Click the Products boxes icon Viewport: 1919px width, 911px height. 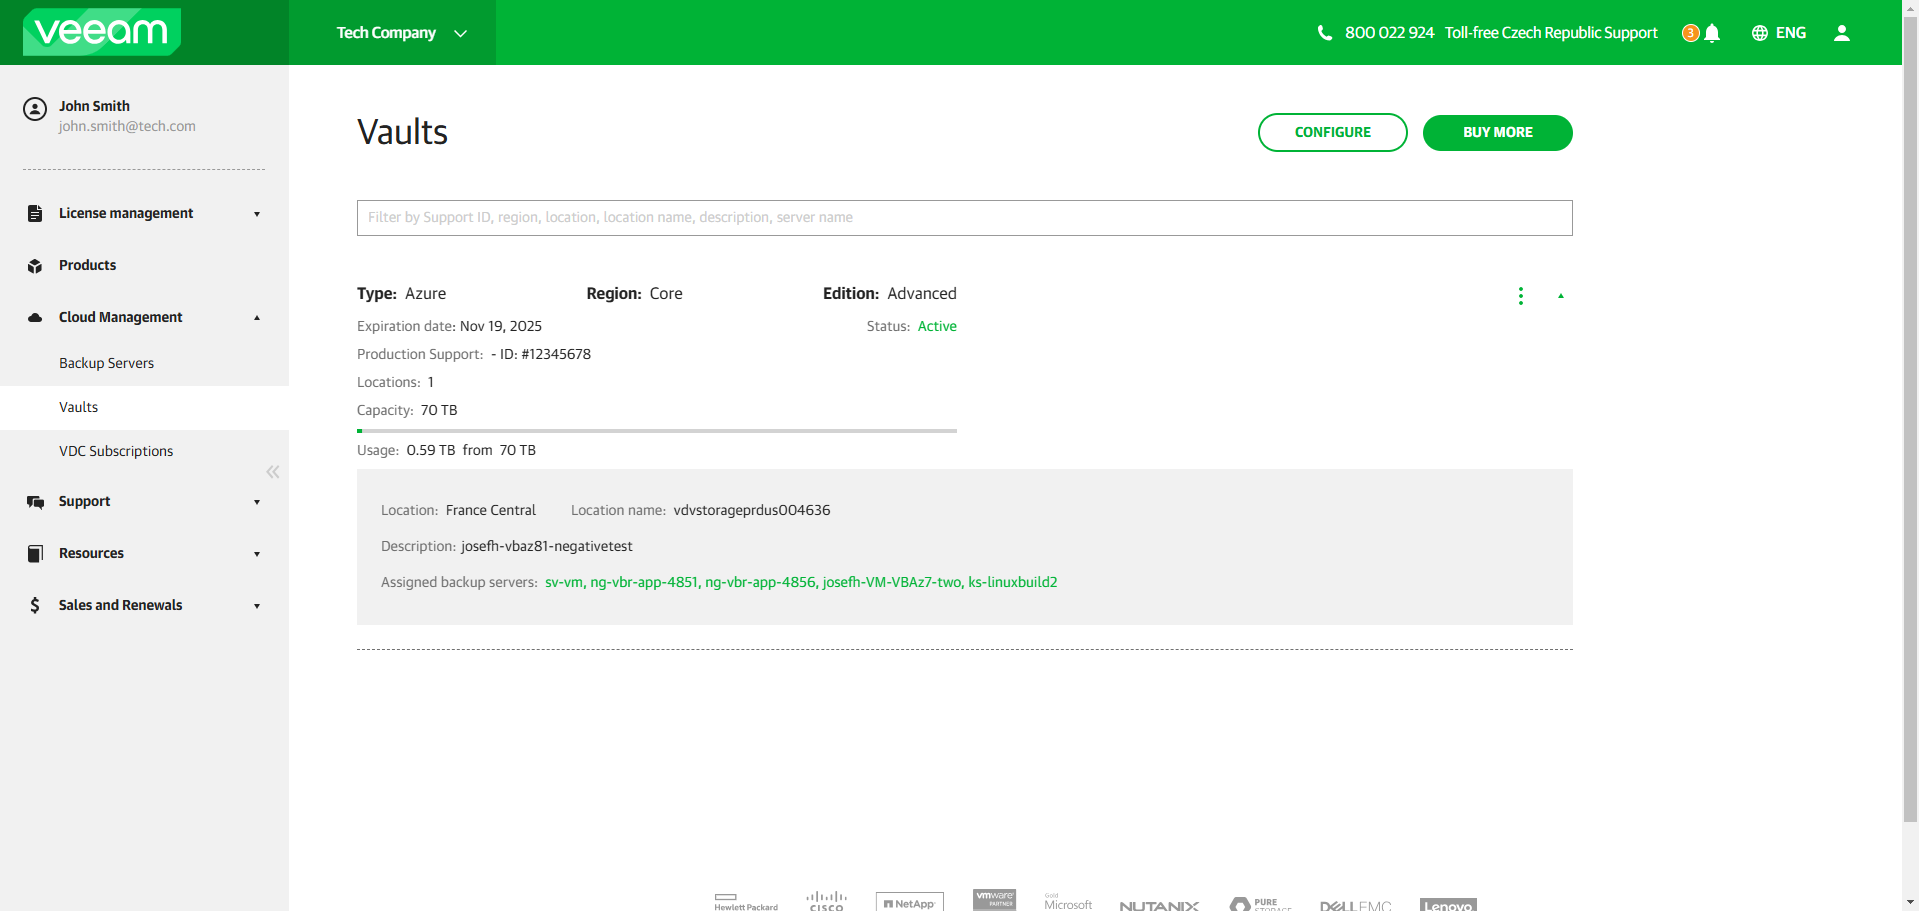coord(35,266)
